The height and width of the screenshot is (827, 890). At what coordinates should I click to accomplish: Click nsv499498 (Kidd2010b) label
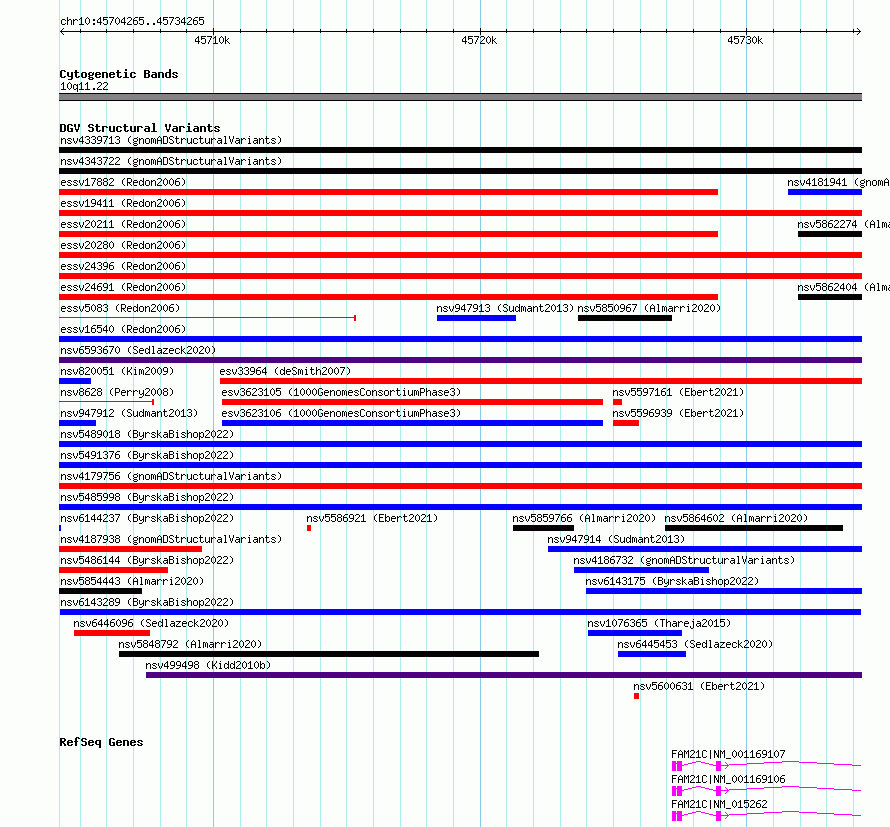coord(208,665)
